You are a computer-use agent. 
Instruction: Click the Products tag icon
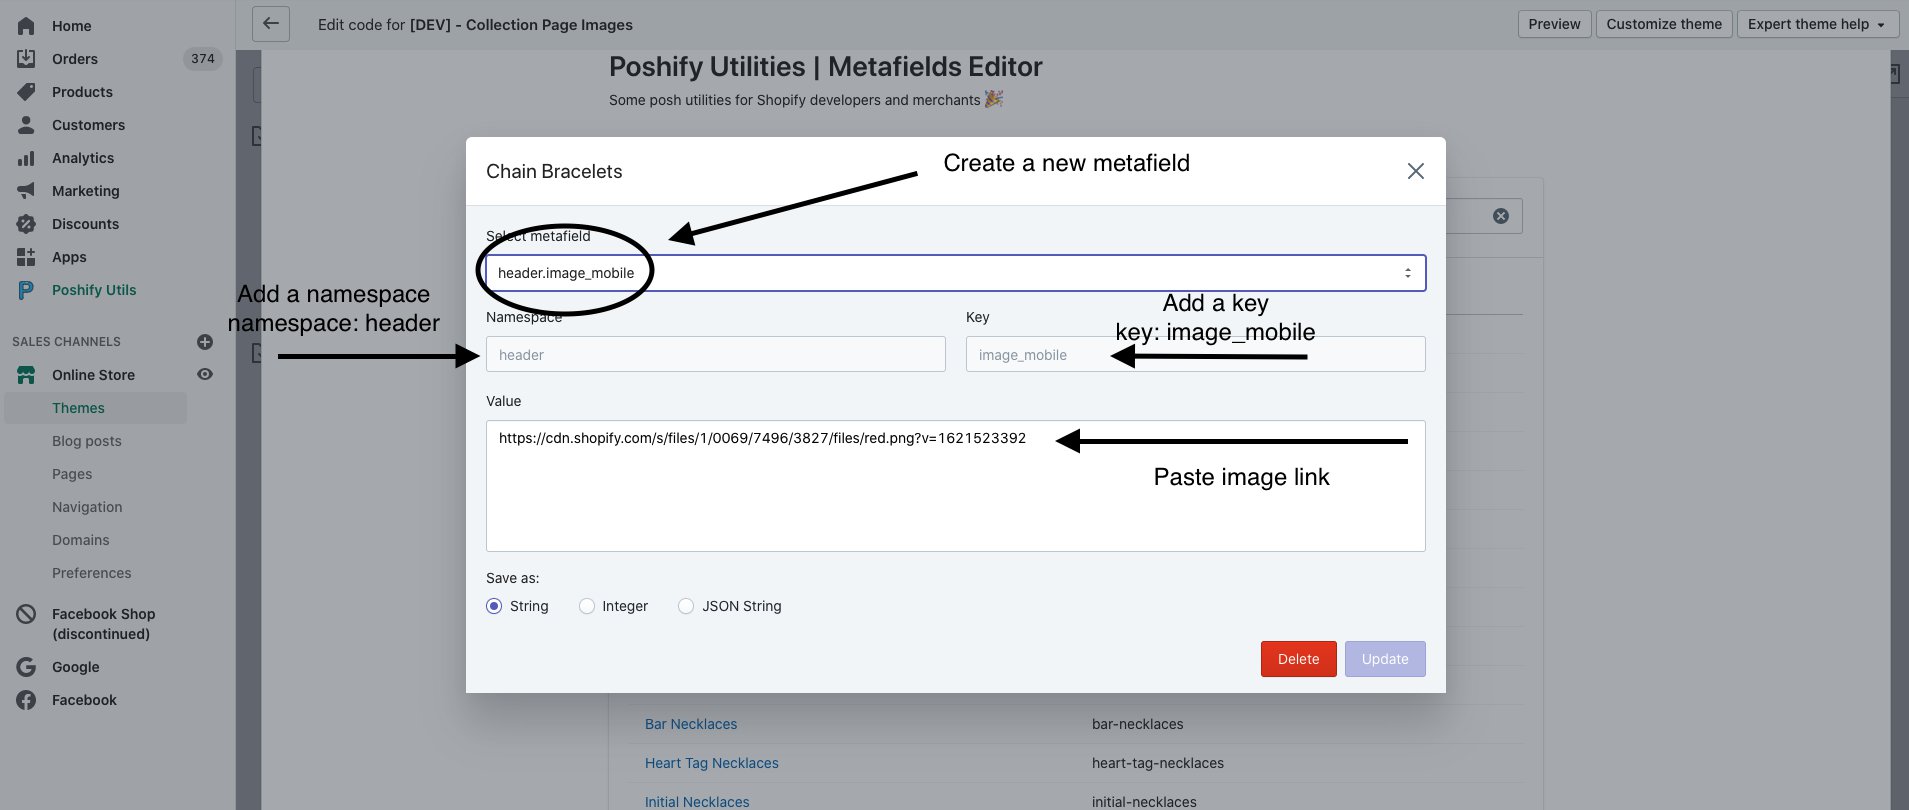[x=26, y=92]
